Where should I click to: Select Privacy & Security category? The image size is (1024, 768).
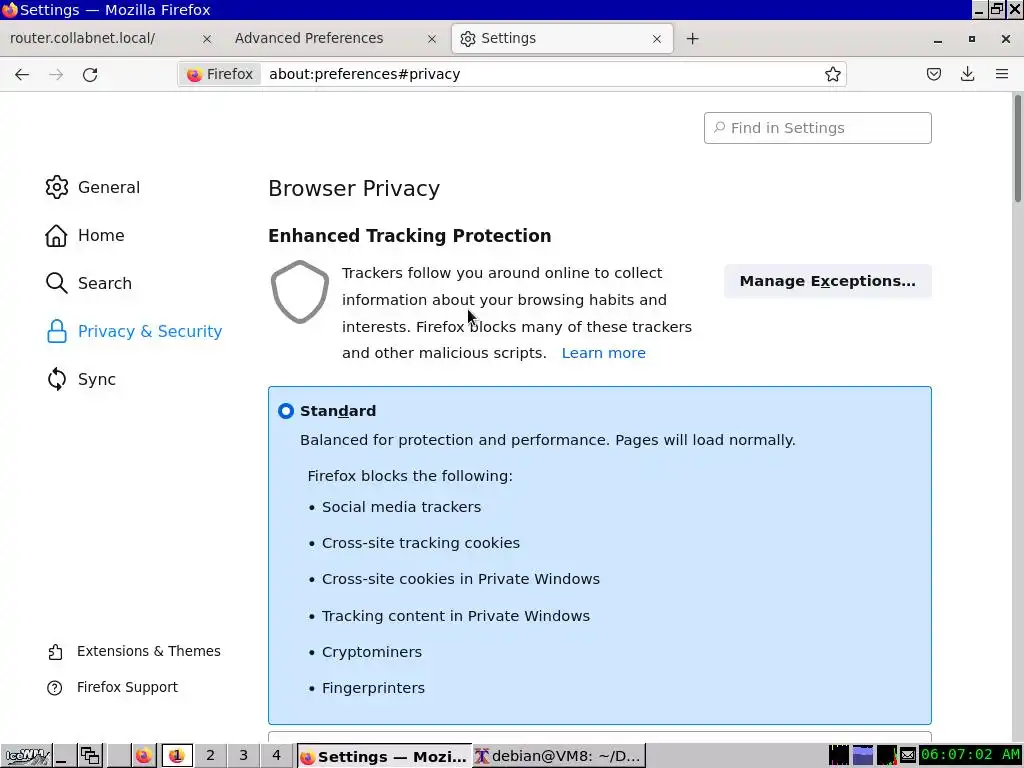click(x=134, y=332)
